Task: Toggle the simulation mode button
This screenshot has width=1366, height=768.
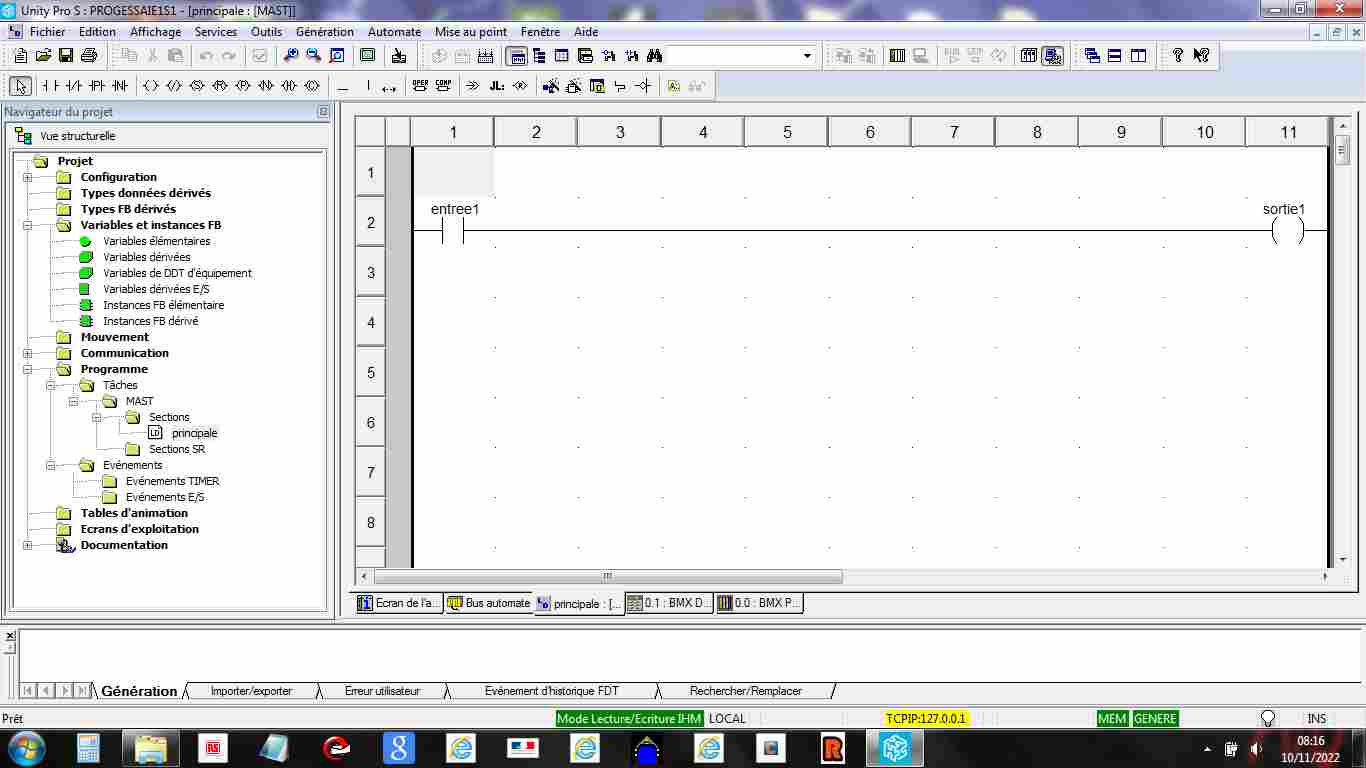Action: coord(1052,56)
